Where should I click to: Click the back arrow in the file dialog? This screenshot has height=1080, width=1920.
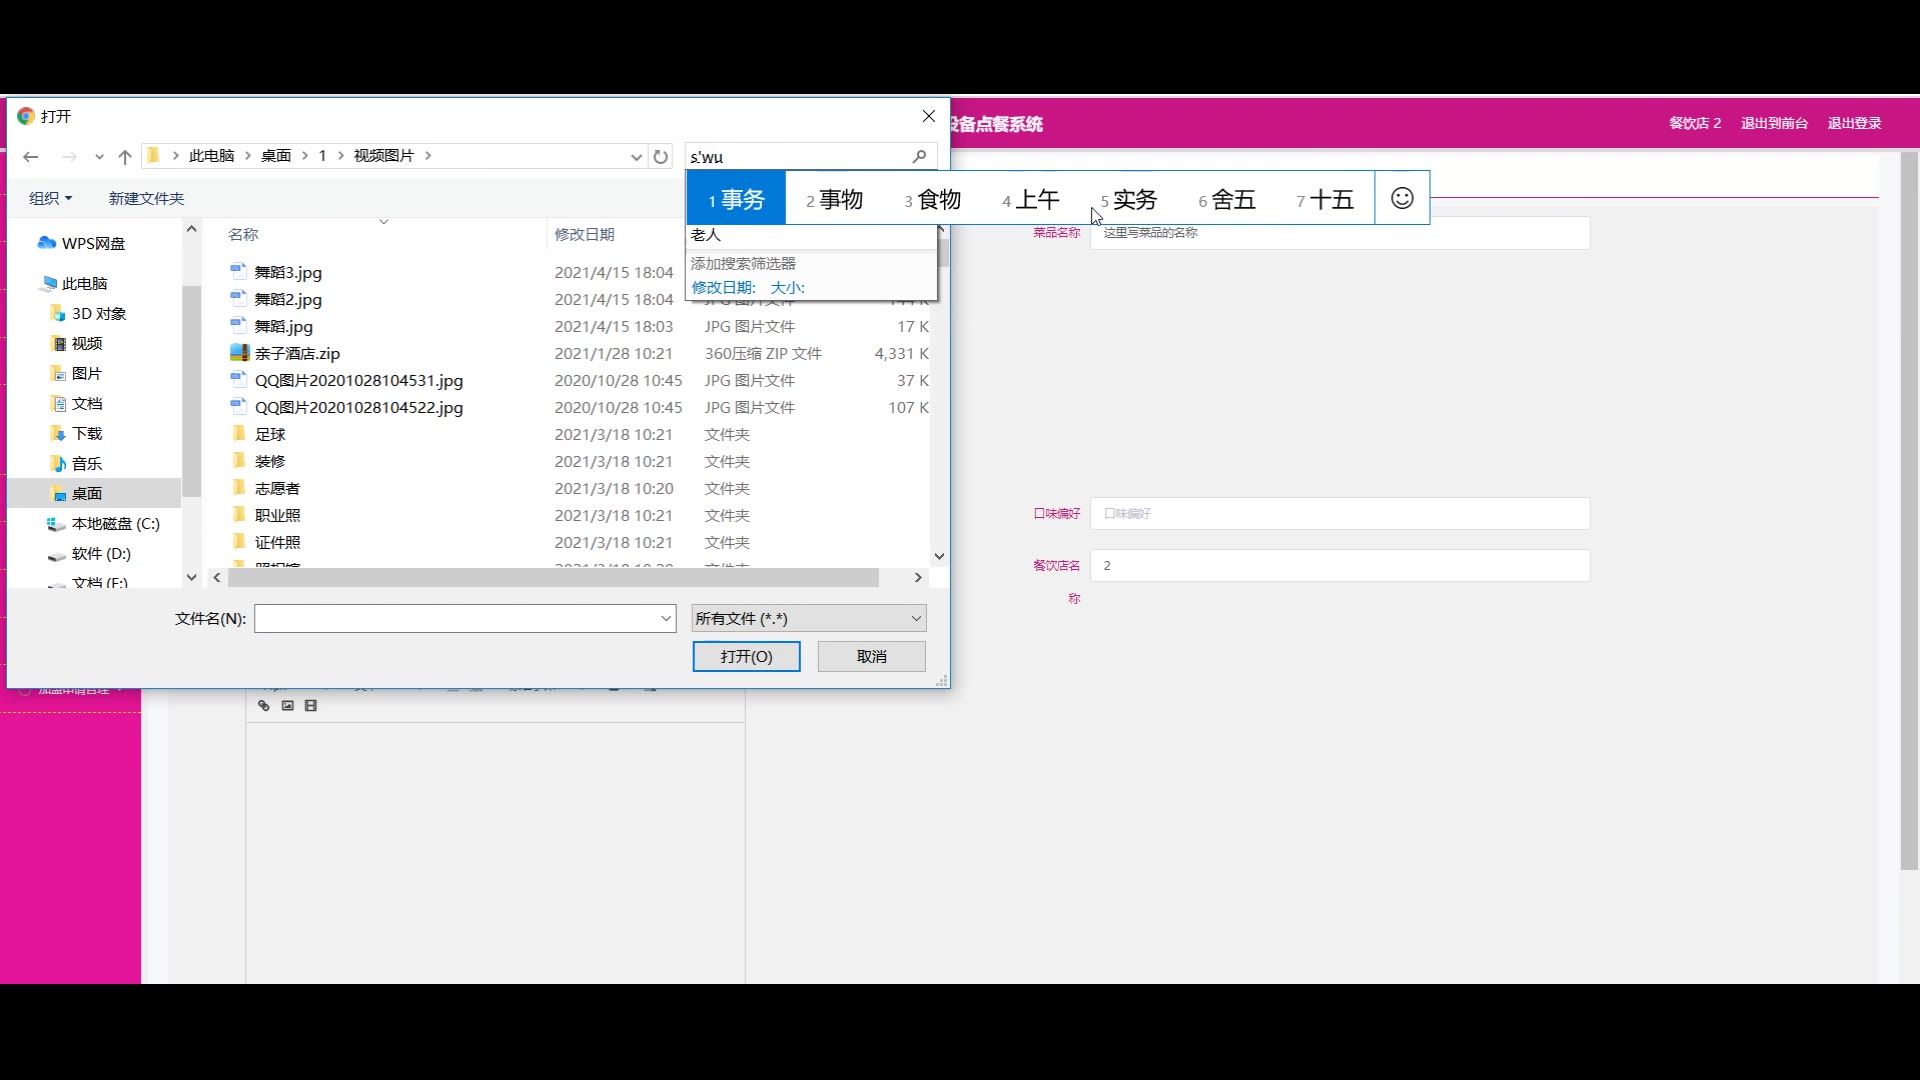click(x=31, y=157)
